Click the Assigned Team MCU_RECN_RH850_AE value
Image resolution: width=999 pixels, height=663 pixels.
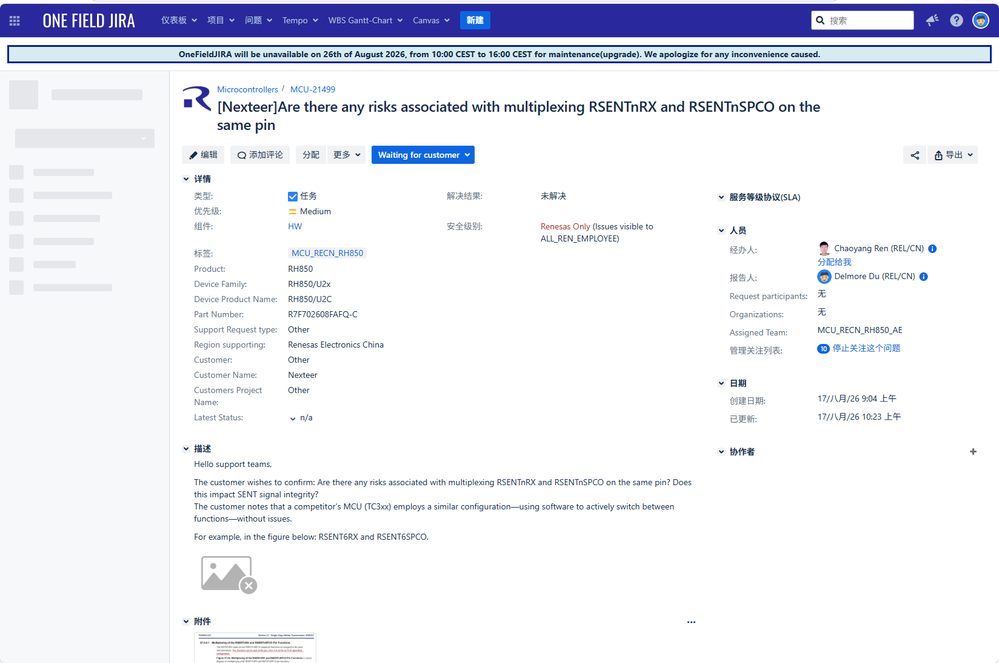click(859, 330)
